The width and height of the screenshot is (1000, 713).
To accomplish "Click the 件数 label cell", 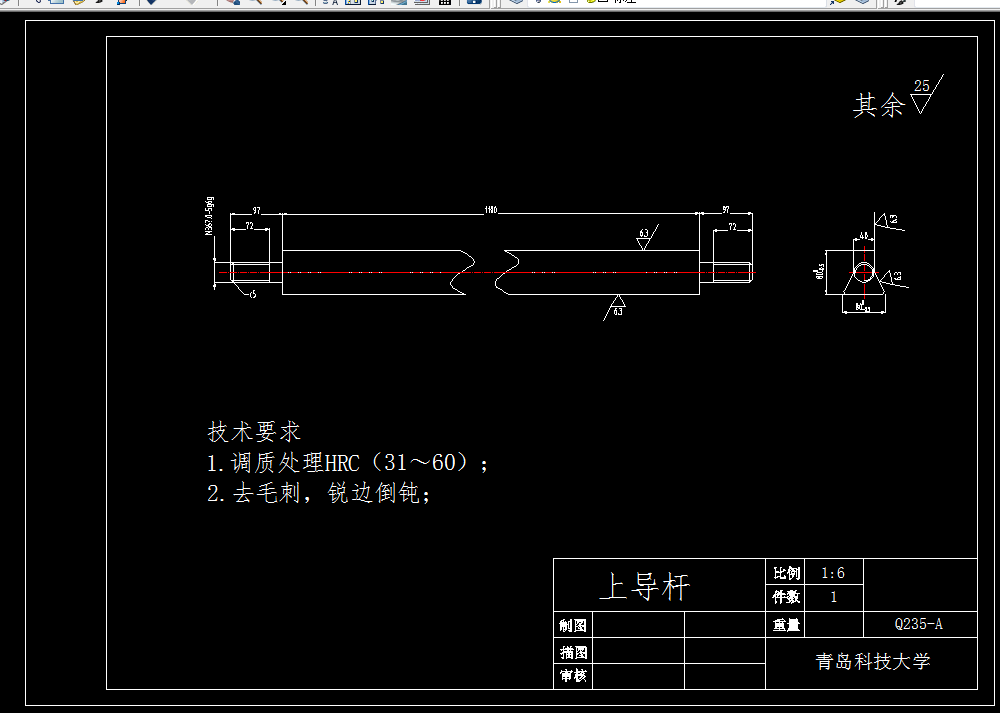I will 786,597.
